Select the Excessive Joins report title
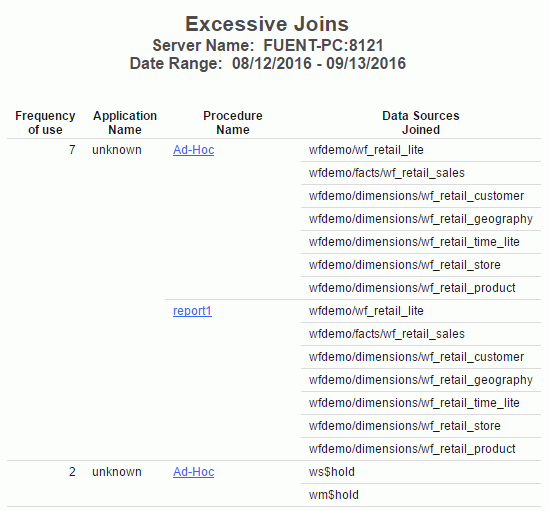This screenshot has width=549, height=511. tap(267, 24)
